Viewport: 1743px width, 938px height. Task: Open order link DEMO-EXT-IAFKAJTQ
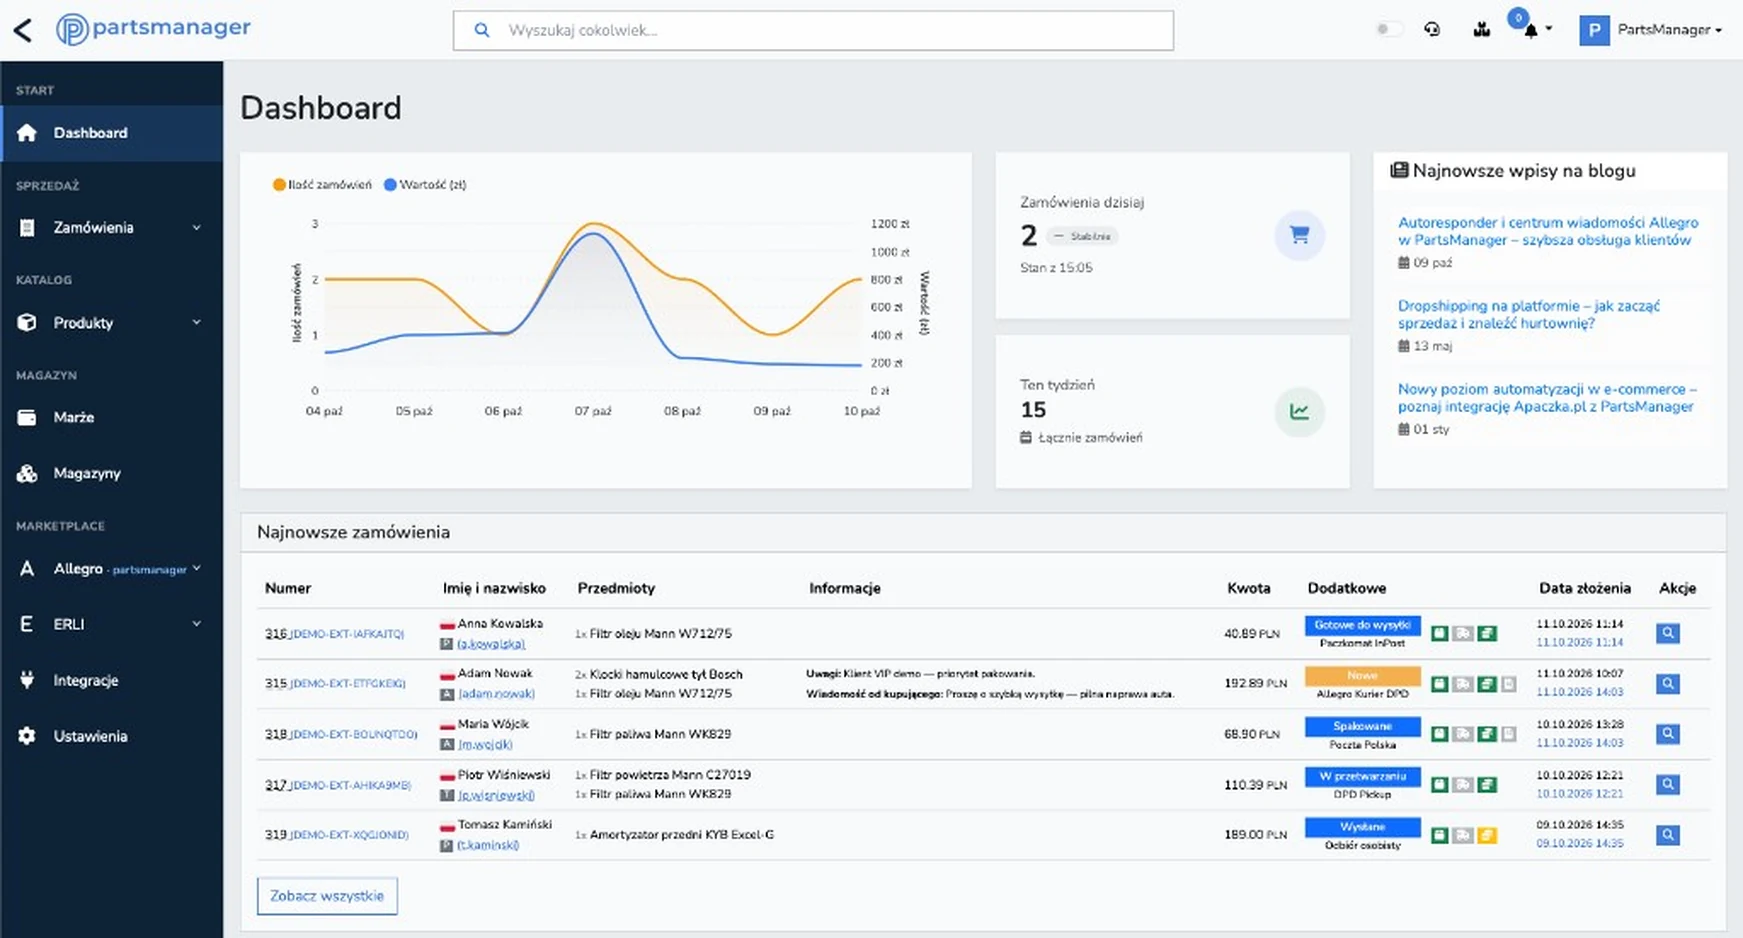click(347, 634)
